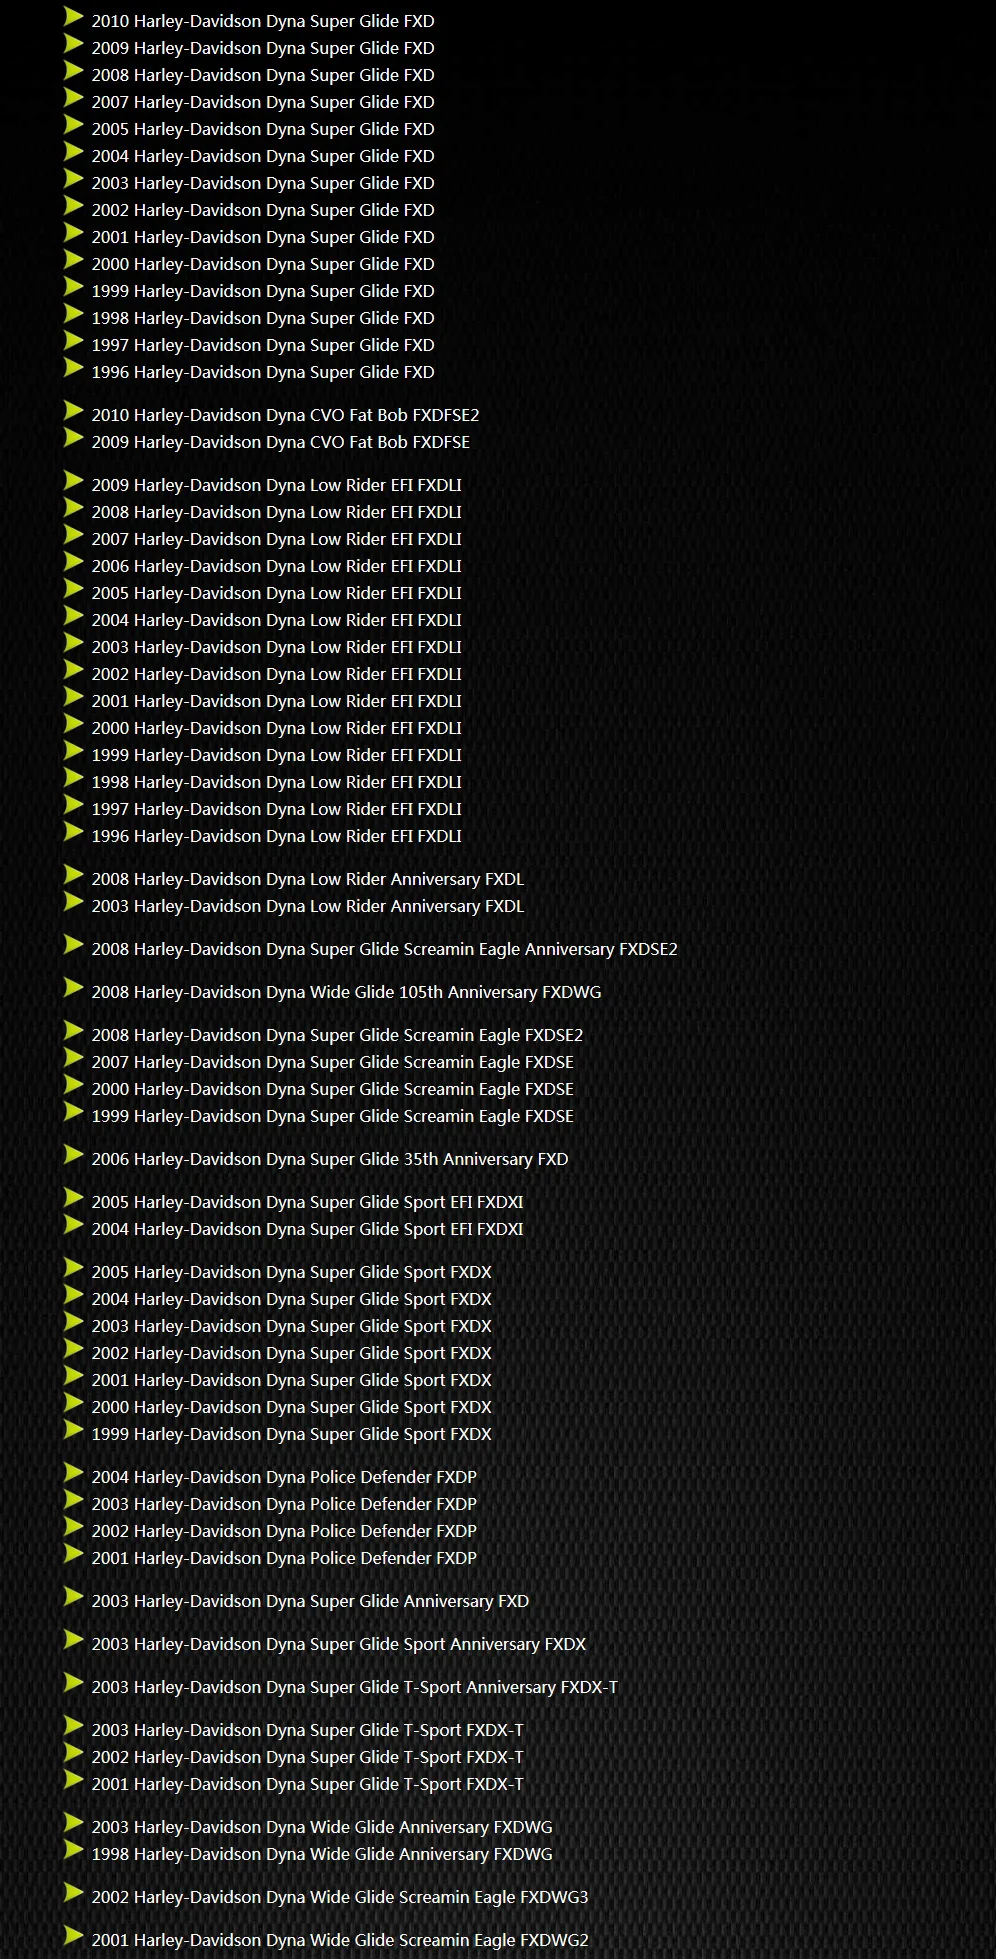Select 1999 Dyna Low Rider EFI FXDLI entry

[277, 755]
